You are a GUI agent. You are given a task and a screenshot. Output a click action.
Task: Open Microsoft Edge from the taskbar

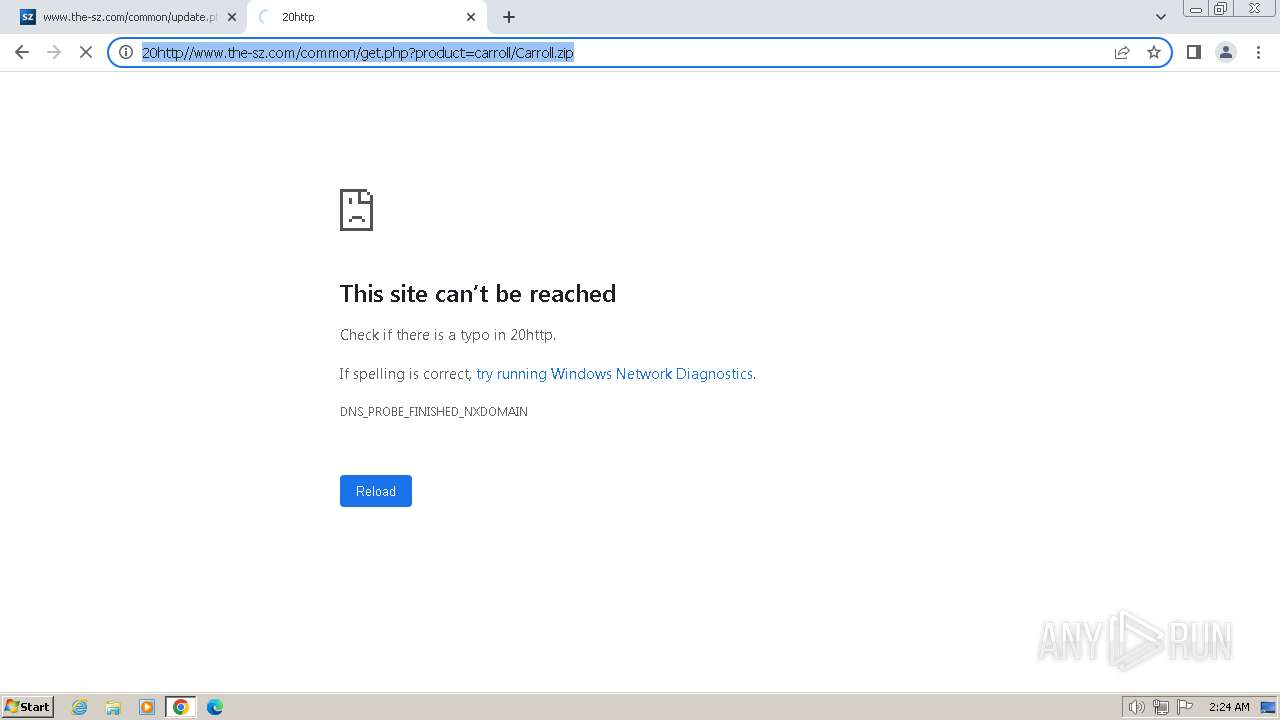(x=215, y=707)
